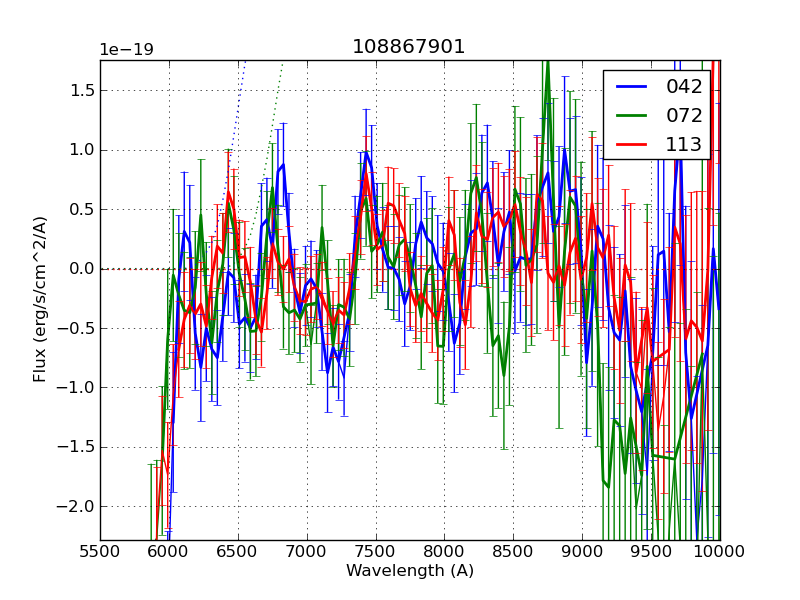
Task: Click the 5500 x-axis tick label
Action: pyautogui.click(x=100, y=550)
